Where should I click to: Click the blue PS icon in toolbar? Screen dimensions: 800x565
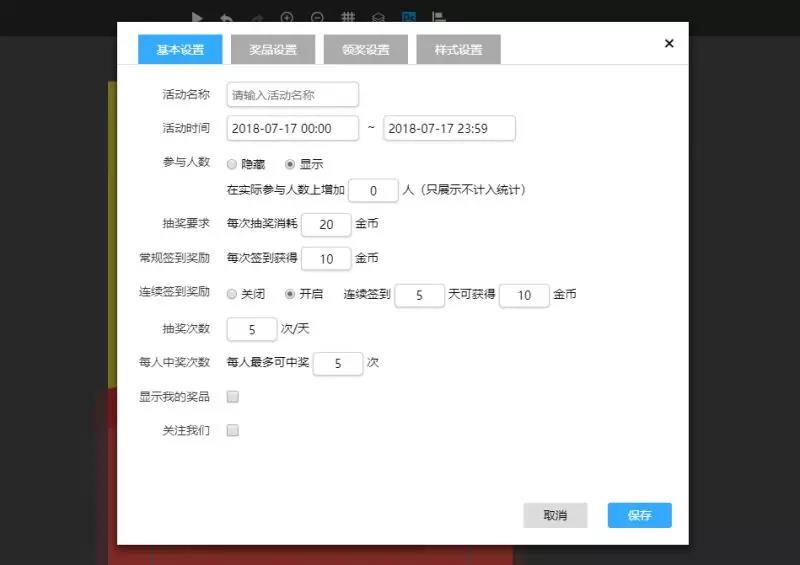pos(409,18)
